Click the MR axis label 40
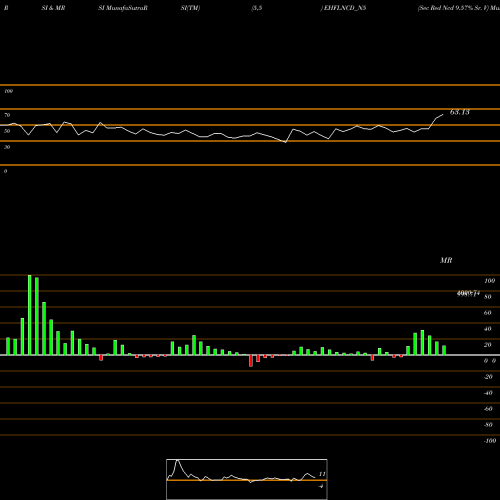500x500 pixels. coord(487,329)
